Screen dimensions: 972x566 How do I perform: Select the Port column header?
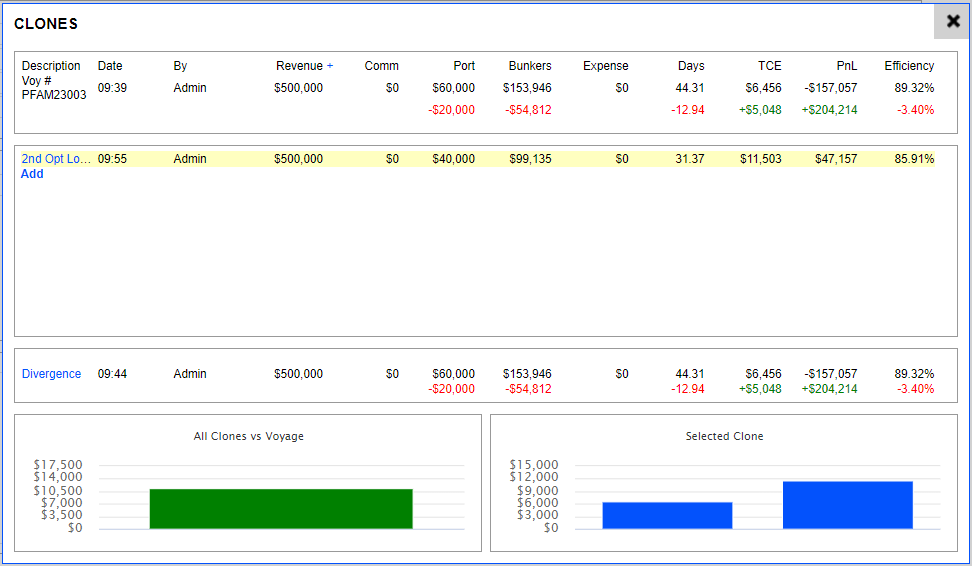463,66
